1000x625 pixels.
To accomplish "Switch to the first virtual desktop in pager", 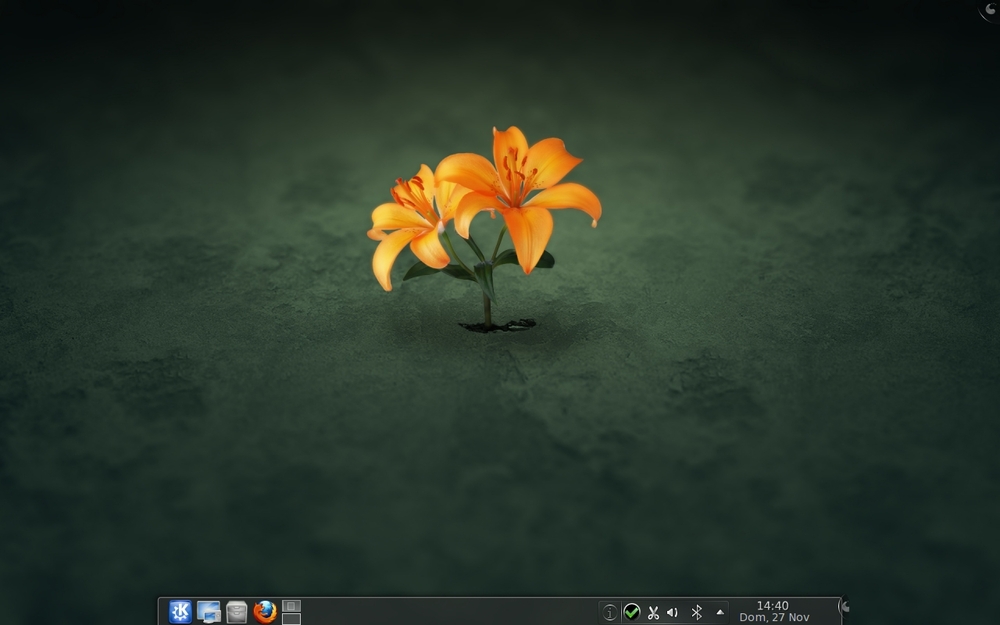I will 291,606.
